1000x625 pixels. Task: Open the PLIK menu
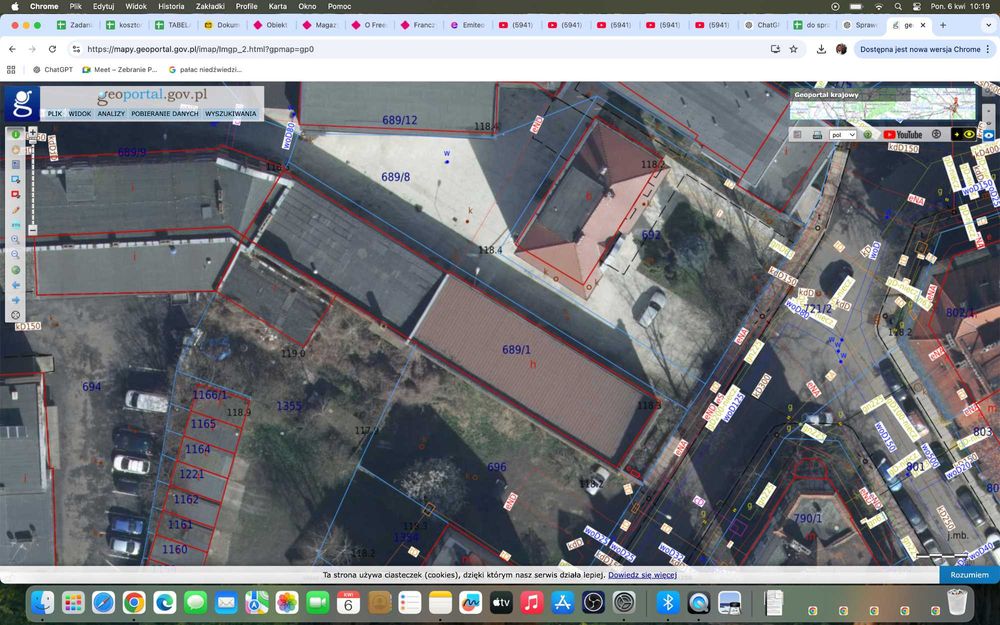[55, 114]
